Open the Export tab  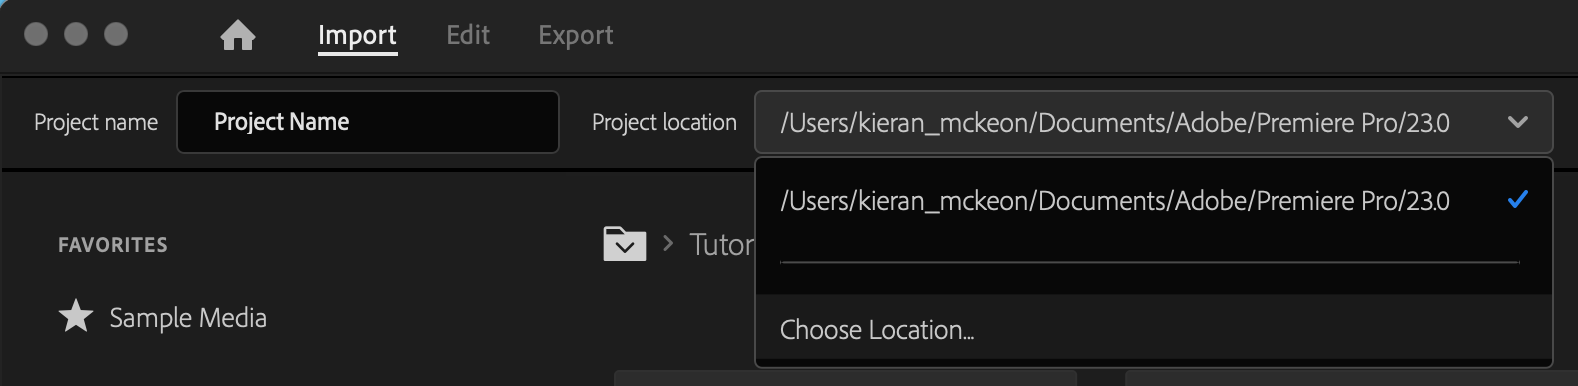pos(576,35)
